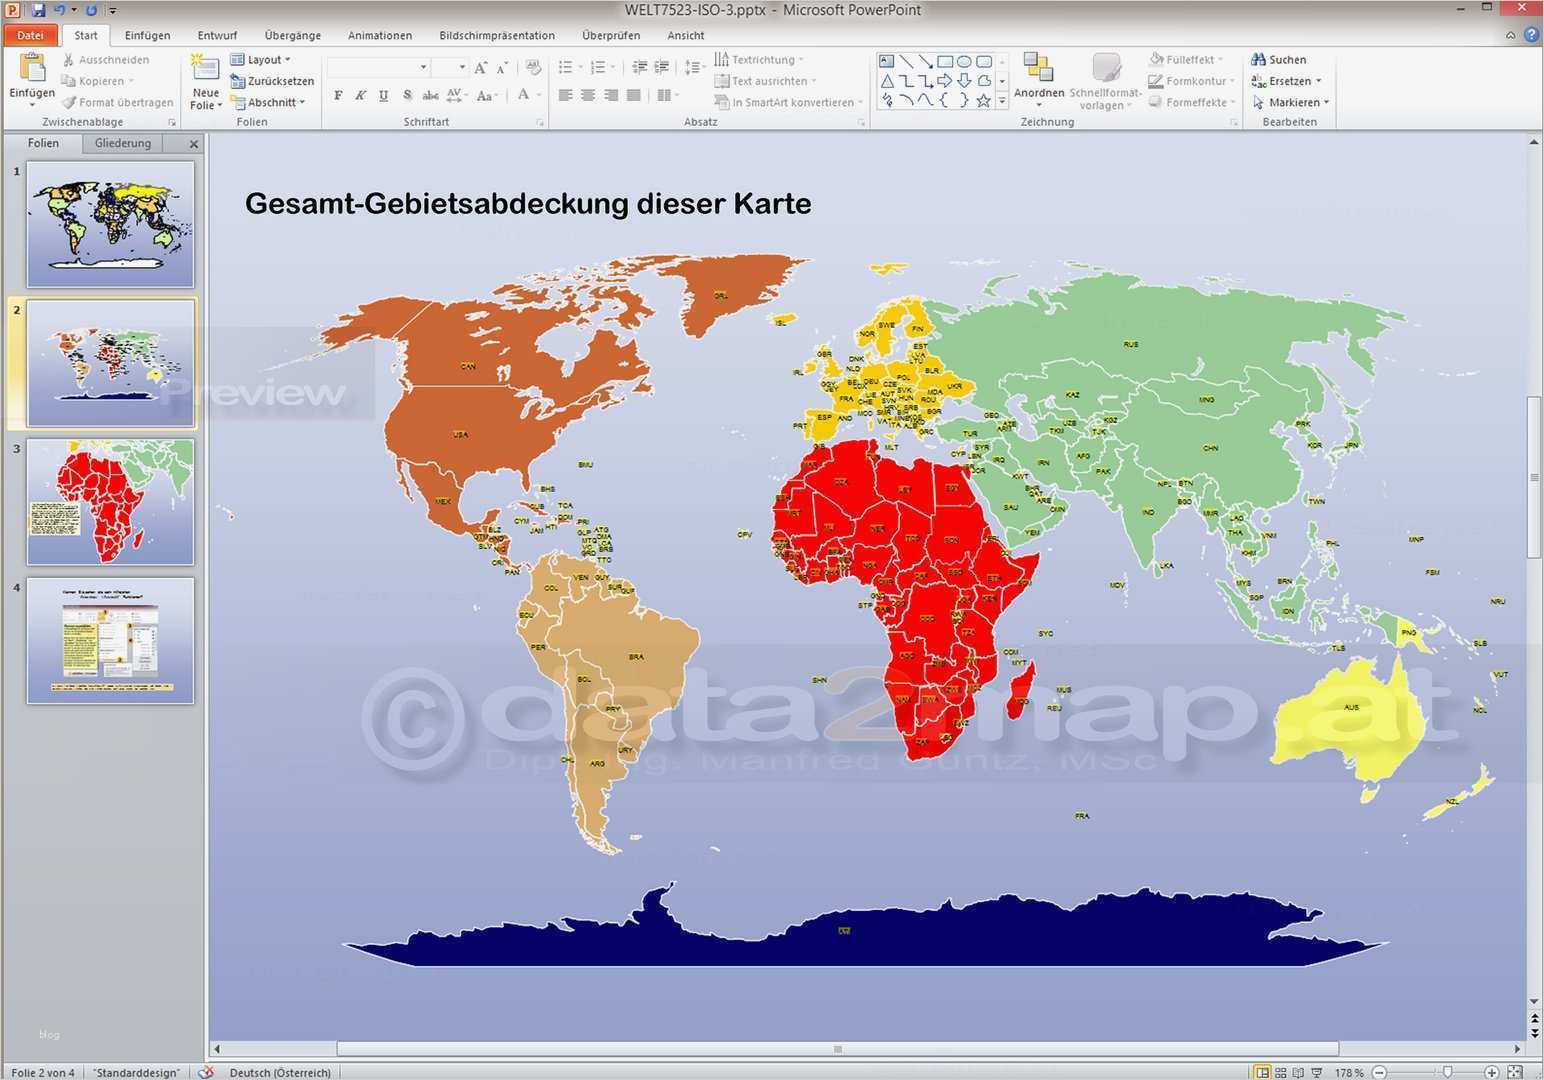This screenshot has height=1080, width=1544.
Task: Select the star shape from the shapes gallery
Action: pos(983,100)
